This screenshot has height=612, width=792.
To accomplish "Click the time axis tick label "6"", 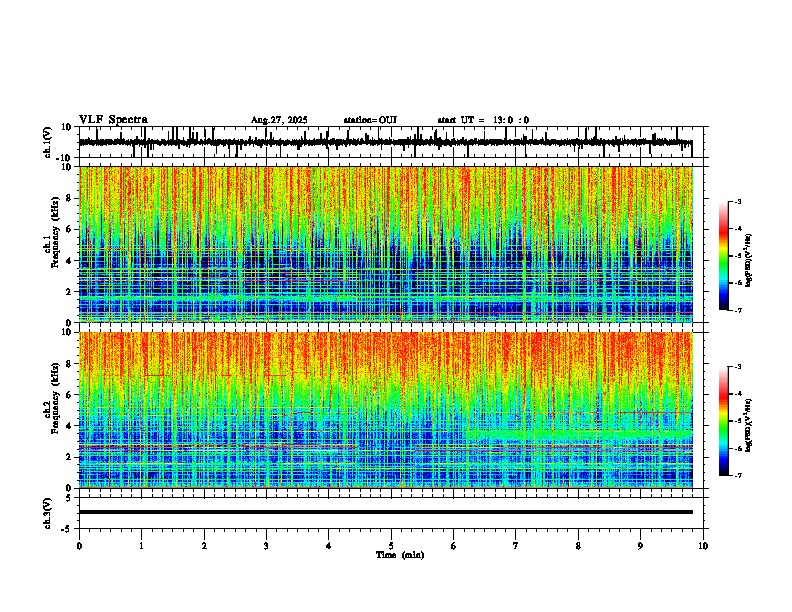I will tap(454, 546).
